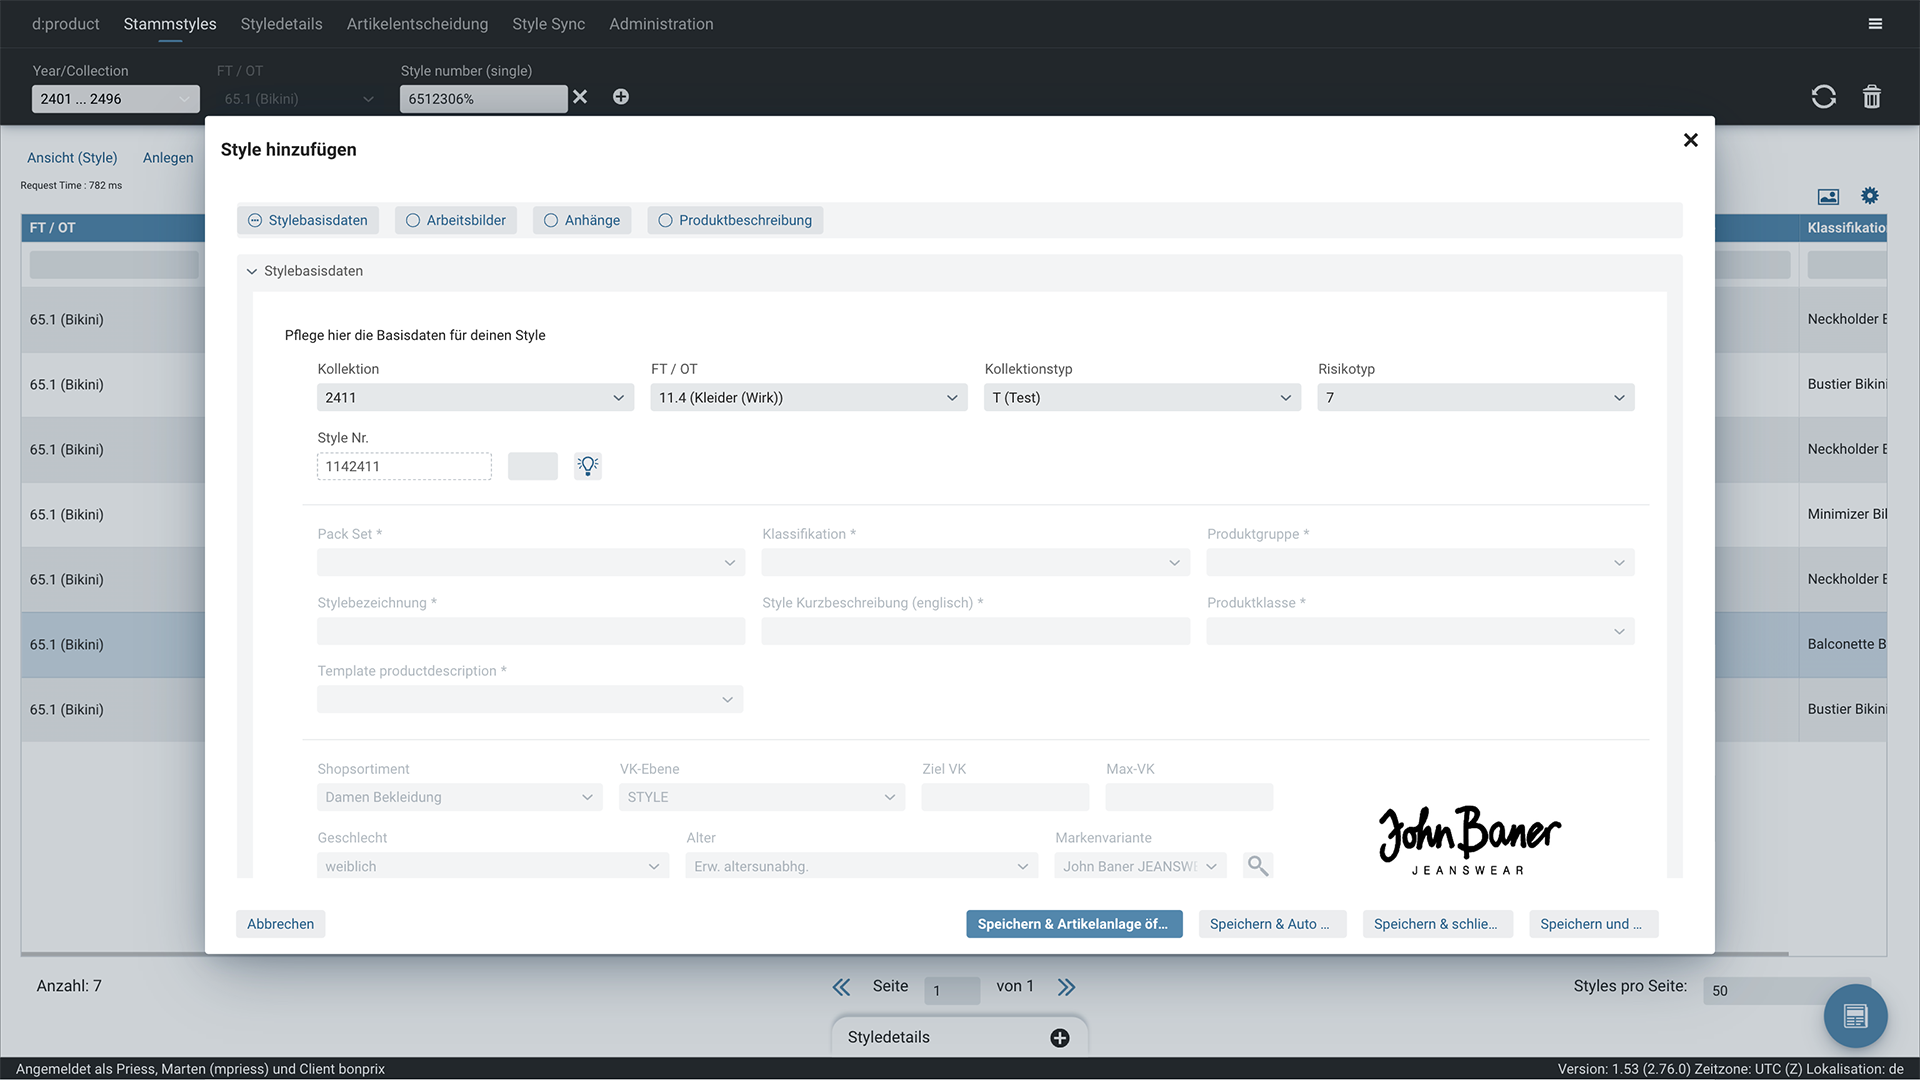The image size is (1920, 1080).
Task: Clear the style number filter with X
Action: (580, 97)
